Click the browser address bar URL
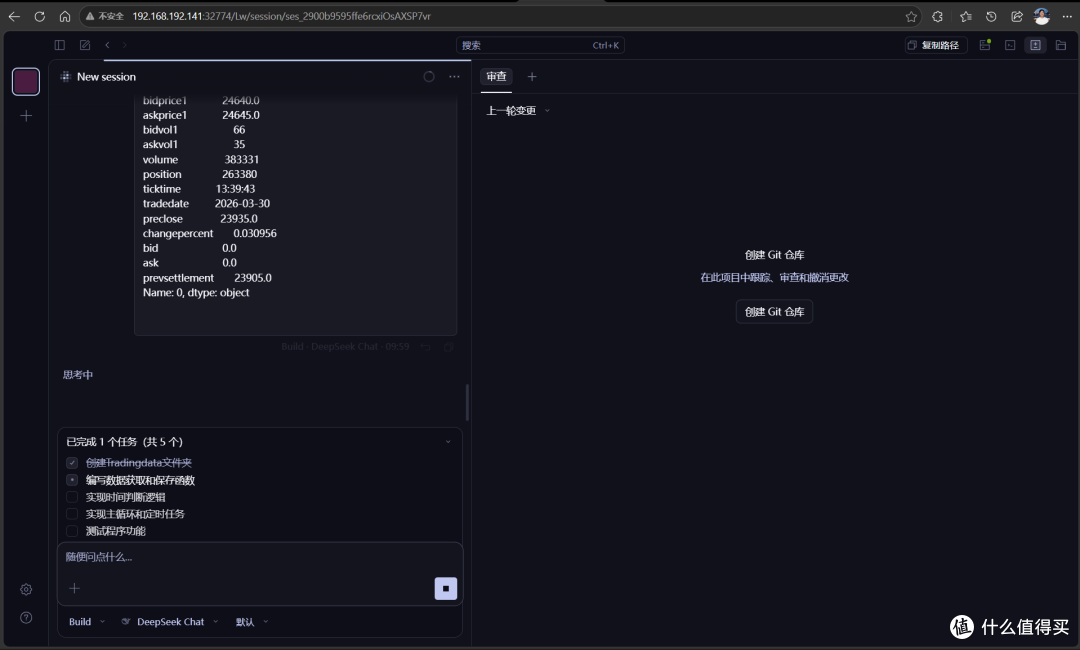 point(282,17)
